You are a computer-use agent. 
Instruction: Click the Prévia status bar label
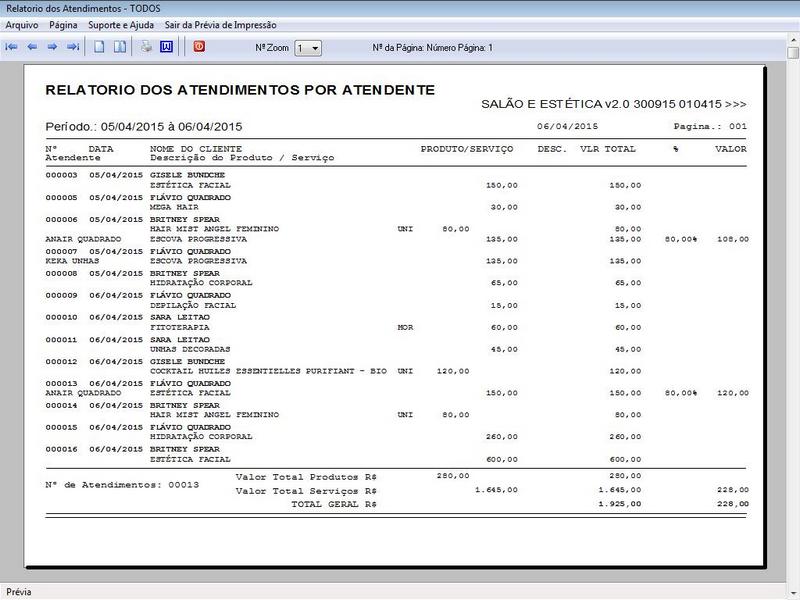pos(19,592)
